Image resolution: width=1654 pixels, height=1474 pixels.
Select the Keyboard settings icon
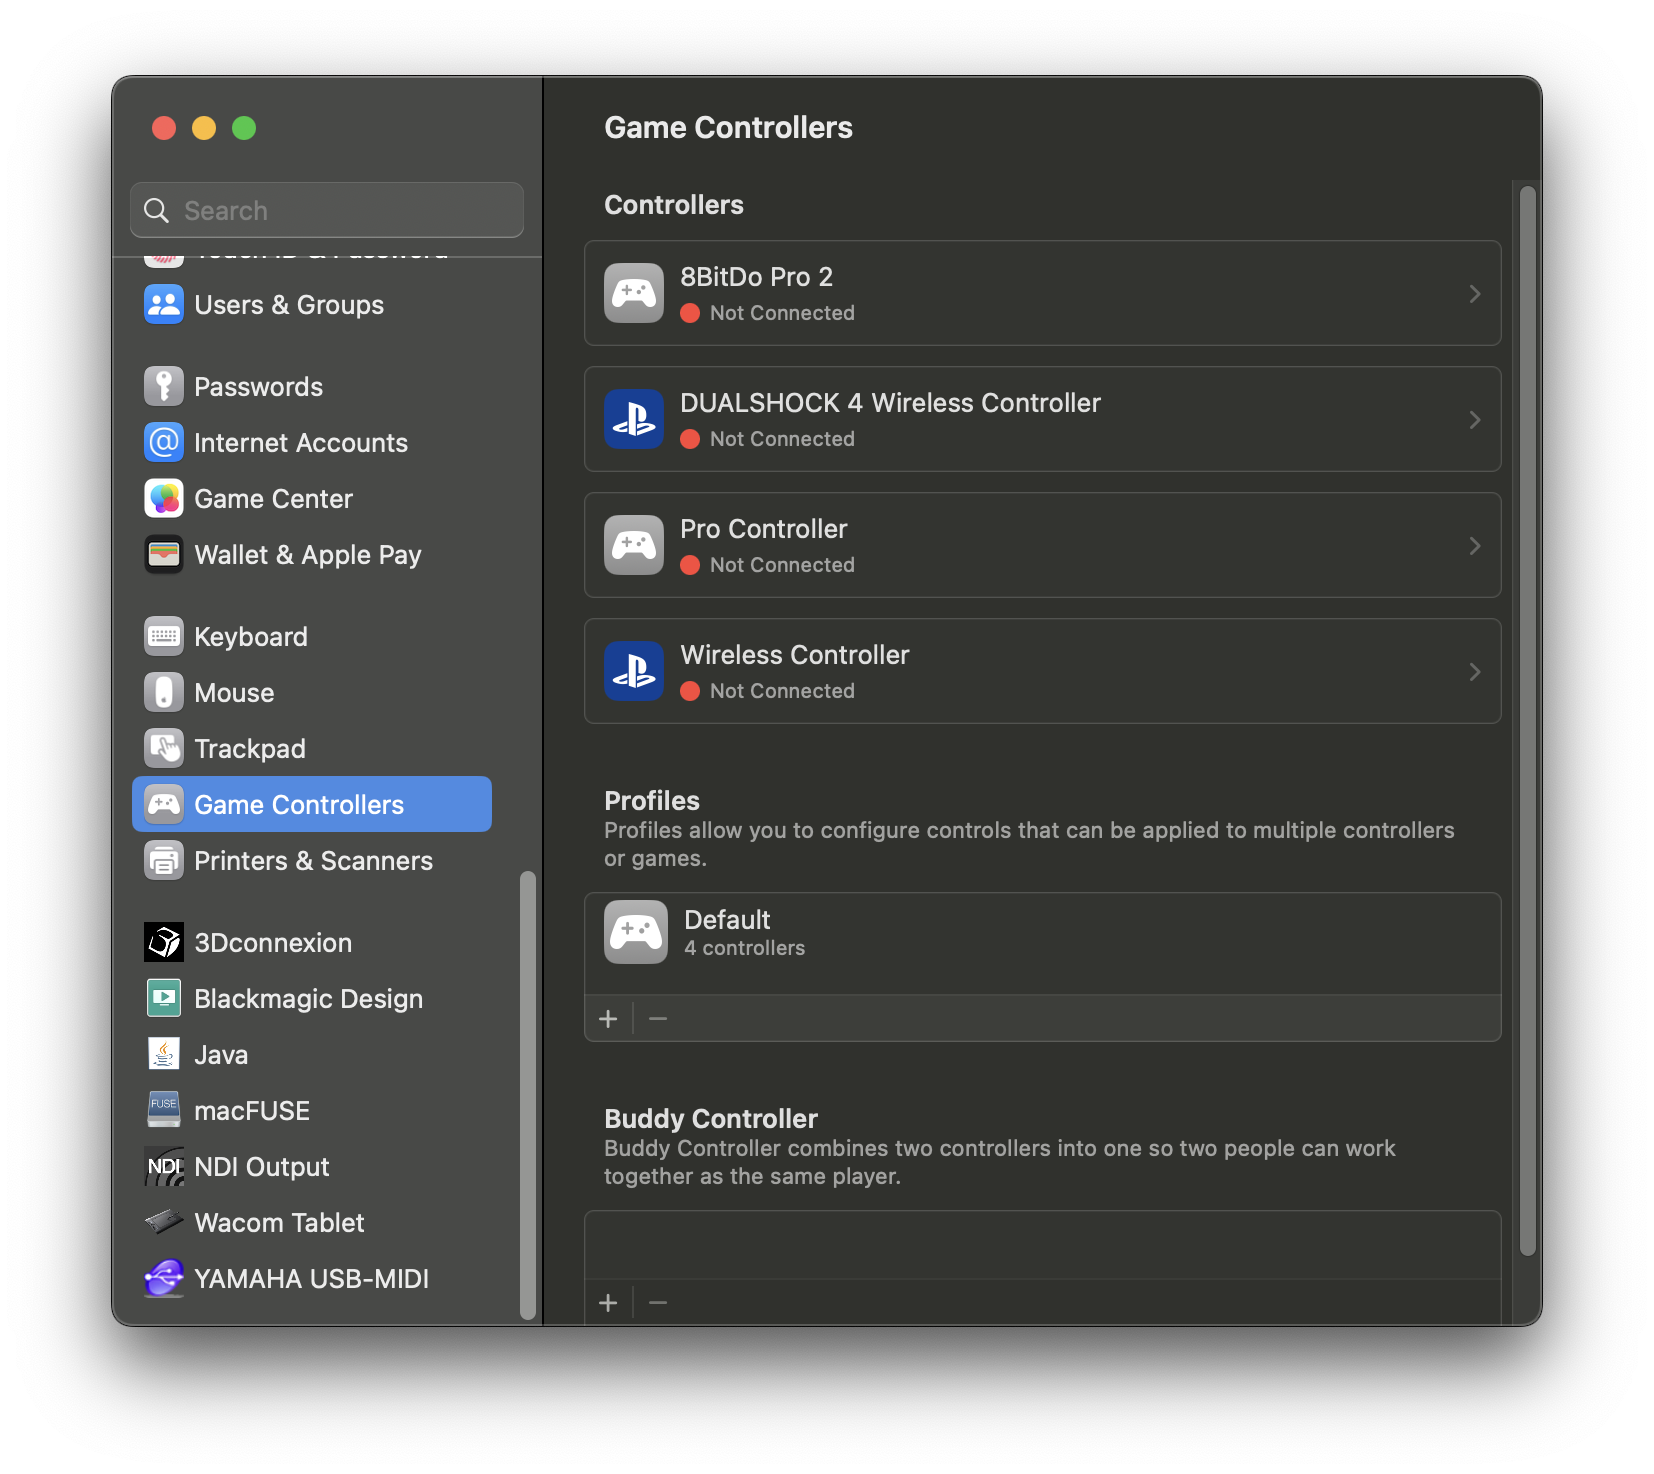(164, 636)
